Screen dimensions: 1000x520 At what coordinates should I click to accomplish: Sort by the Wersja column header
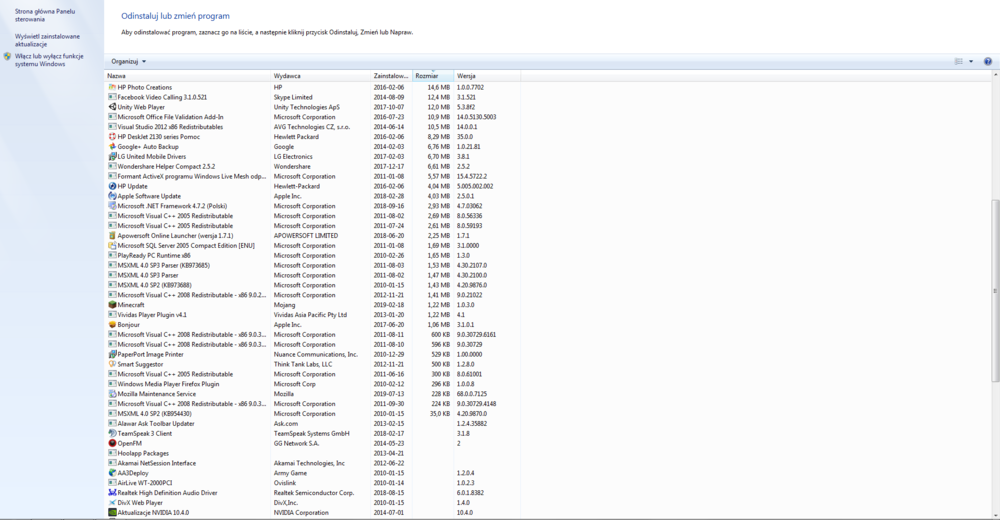coord(487,76)
